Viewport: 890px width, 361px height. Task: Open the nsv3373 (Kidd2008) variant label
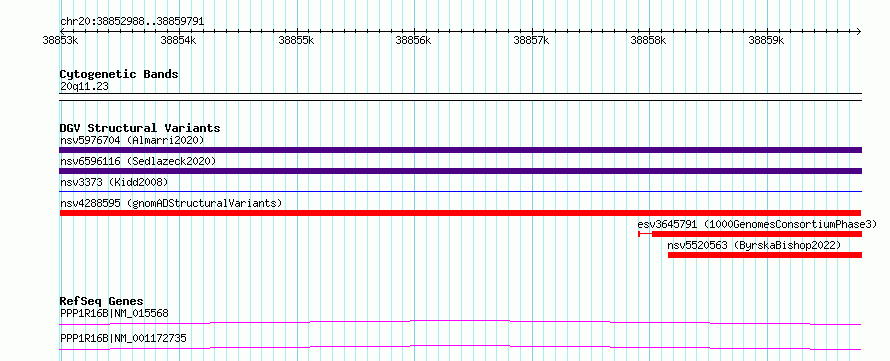114,182
